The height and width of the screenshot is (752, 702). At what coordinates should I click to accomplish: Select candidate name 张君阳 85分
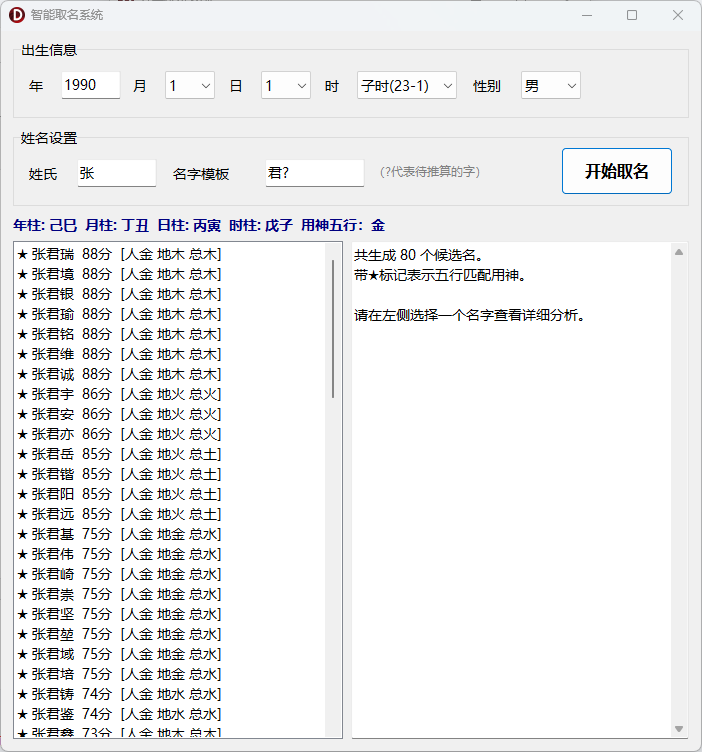click(170, 494)
